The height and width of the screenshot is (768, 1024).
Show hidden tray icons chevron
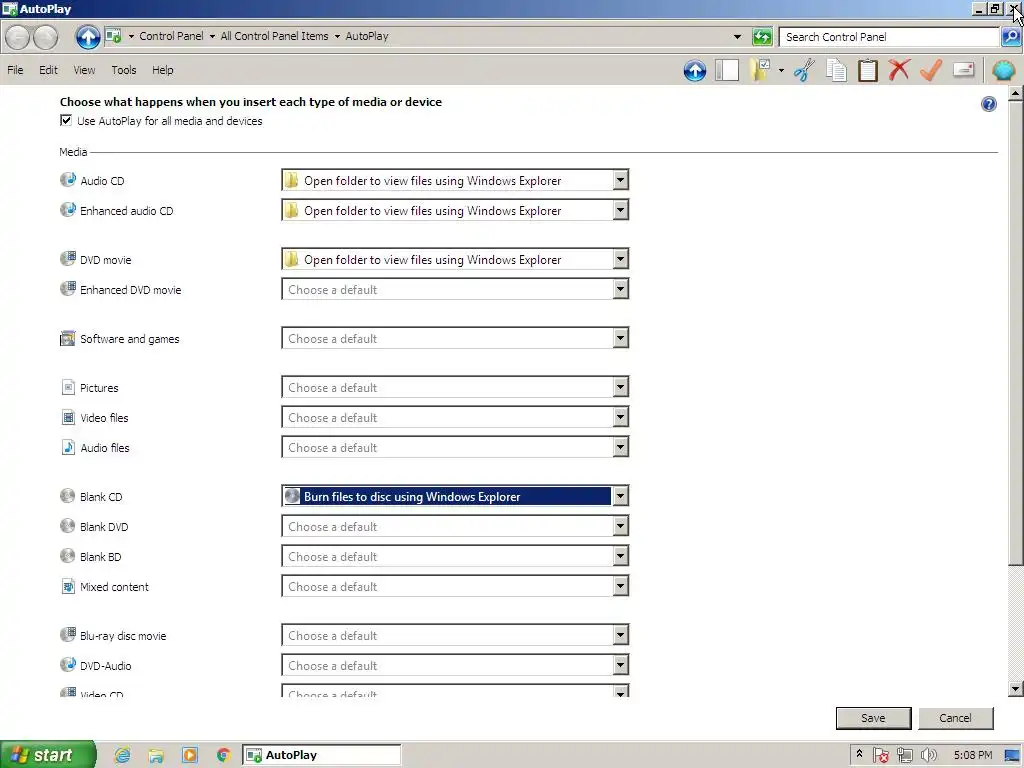pos(859,754)
